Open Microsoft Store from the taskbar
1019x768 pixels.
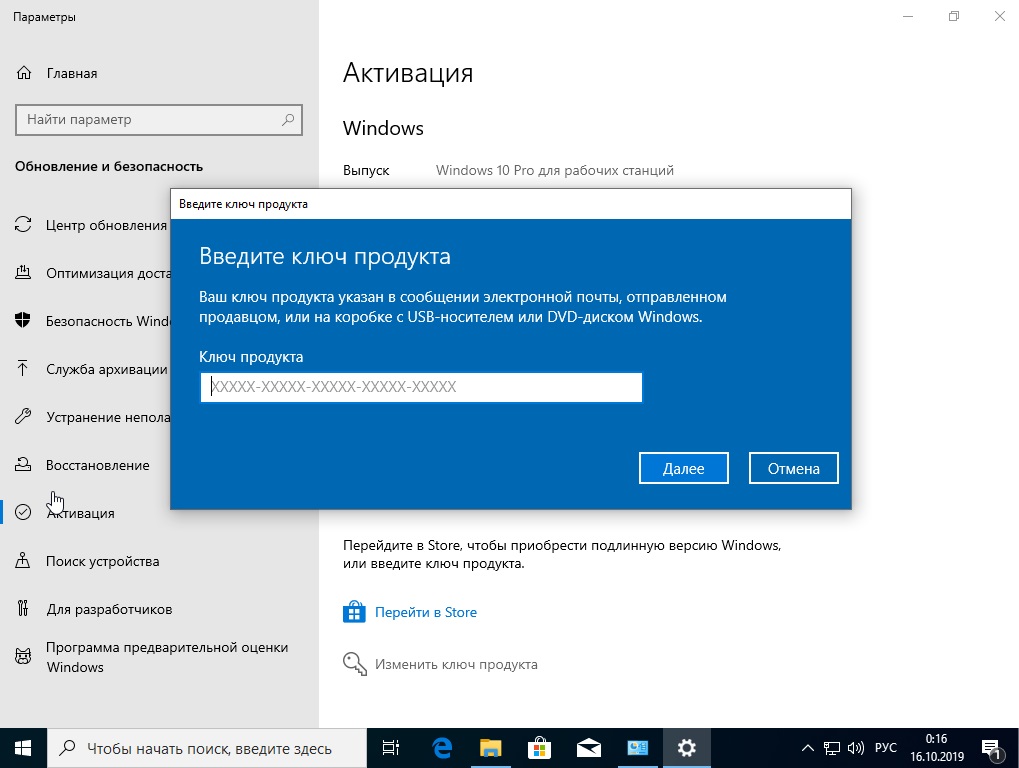pyautogui.click(x=539, y=749)
